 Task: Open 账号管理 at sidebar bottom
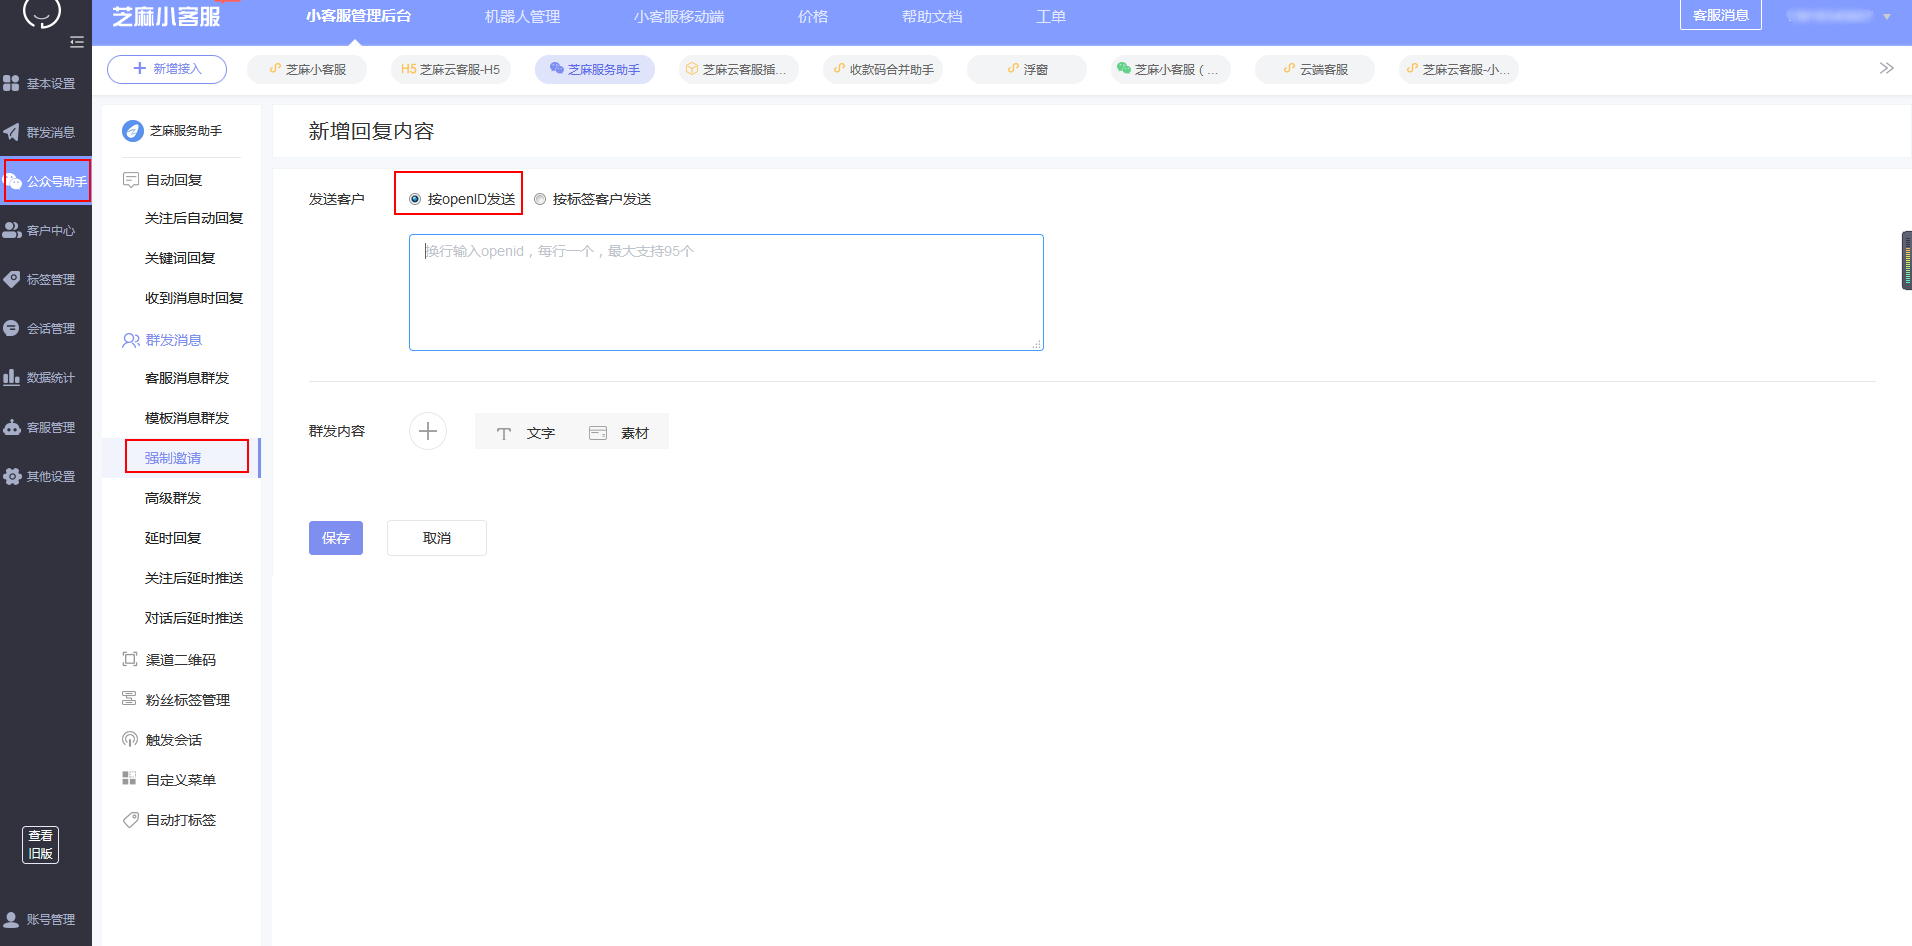point(46,919)
